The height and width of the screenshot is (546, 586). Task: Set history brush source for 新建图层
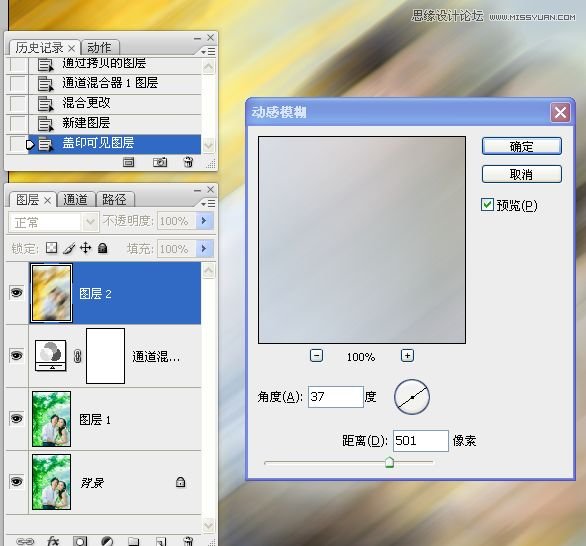(18, 123)
